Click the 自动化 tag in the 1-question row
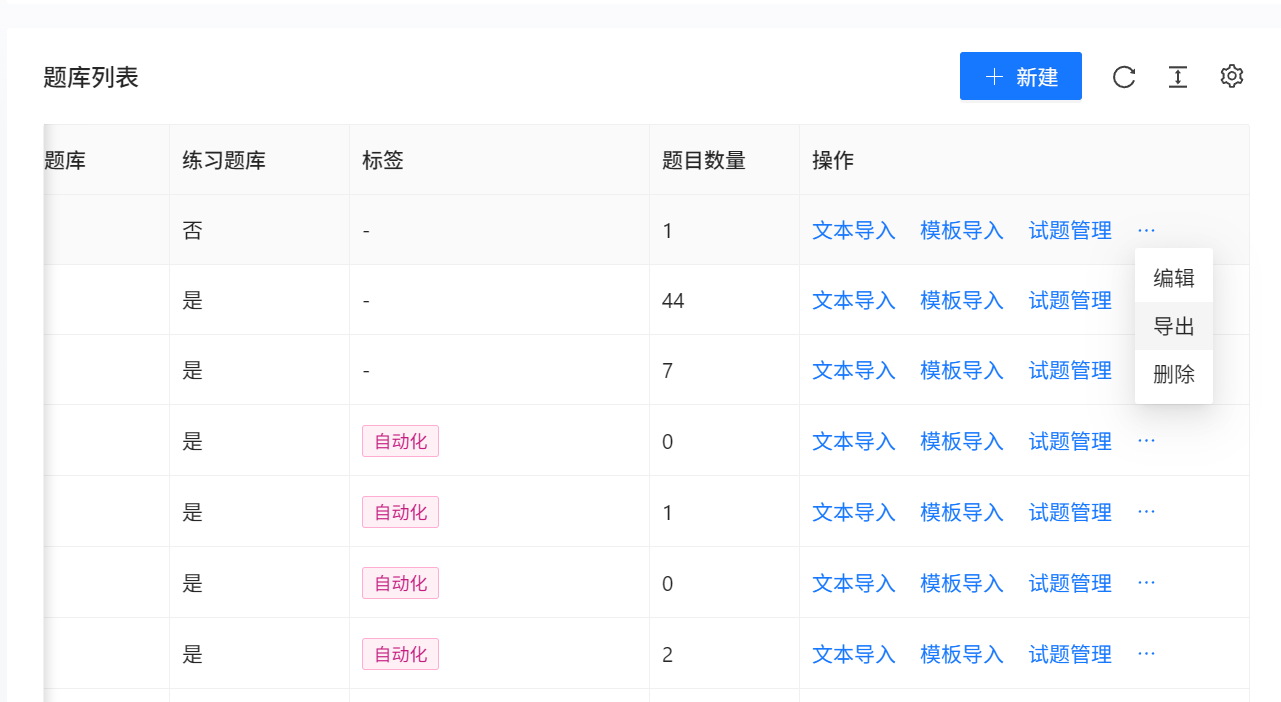The width and height of the screenshot is (1281, 702). (x=400, y=512)
